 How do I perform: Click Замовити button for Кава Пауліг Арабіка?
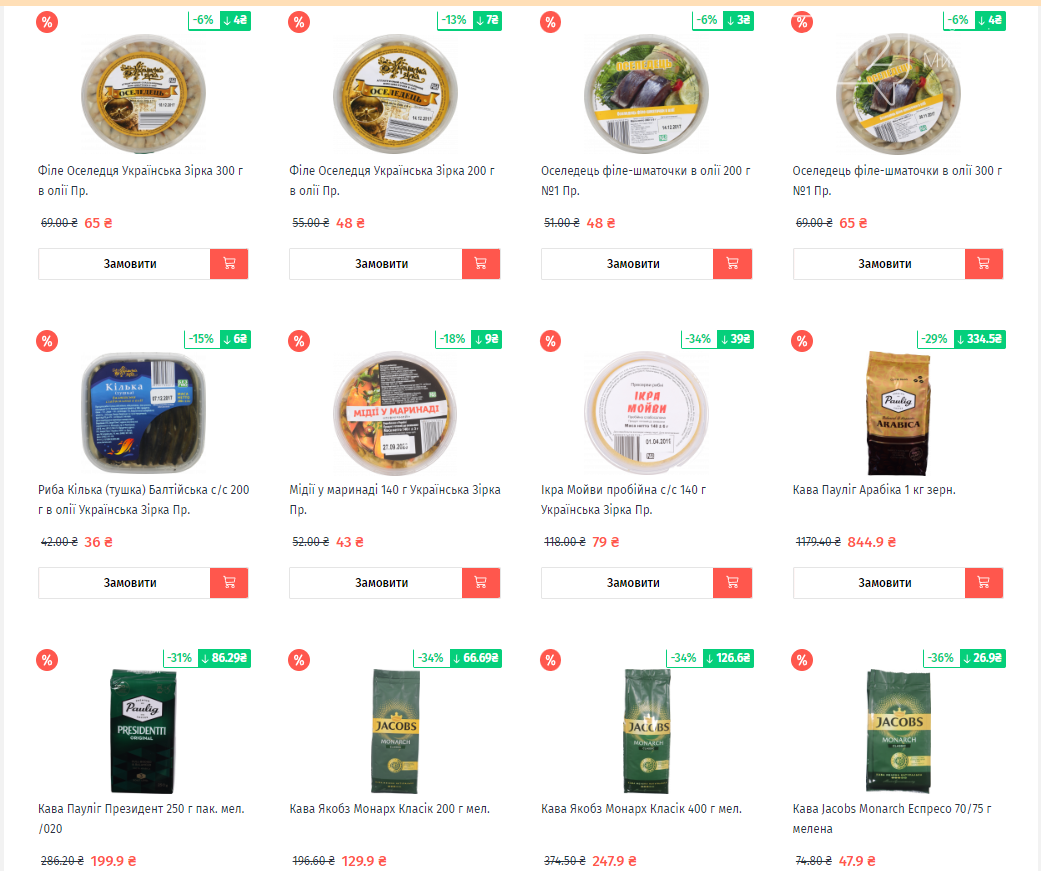pyautogui.click(x=879, y=582)
